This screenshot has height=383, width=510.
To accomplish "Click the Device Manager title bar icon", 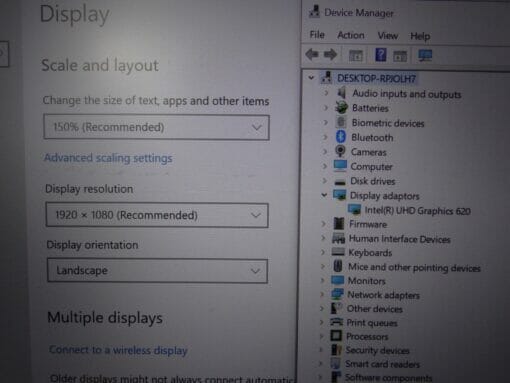I will pos(314,12).
